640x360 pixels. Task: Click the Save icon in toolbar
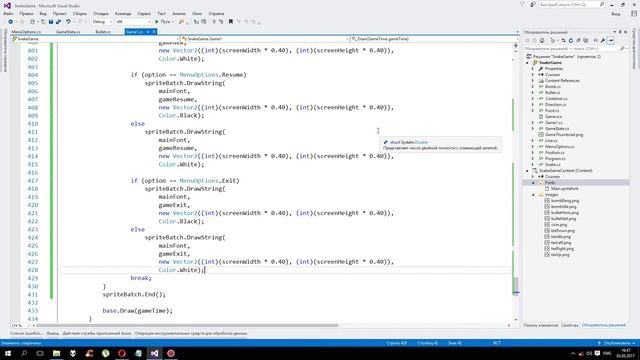tap(51, 22)
